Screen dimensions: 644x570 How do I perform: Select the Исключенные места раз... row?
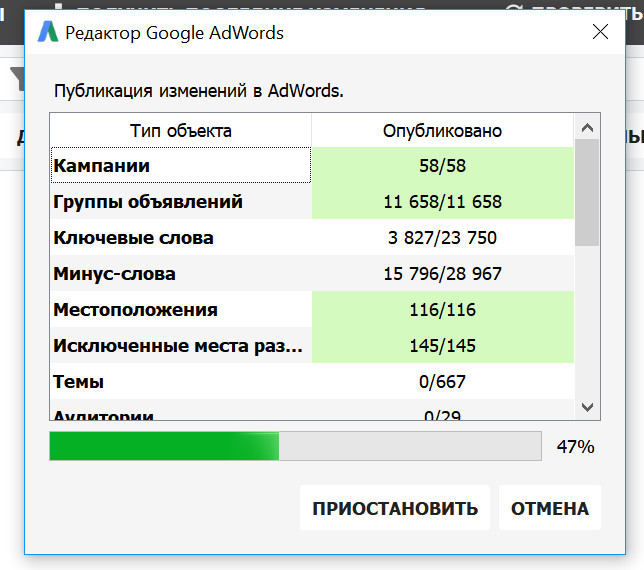[312, 345]
